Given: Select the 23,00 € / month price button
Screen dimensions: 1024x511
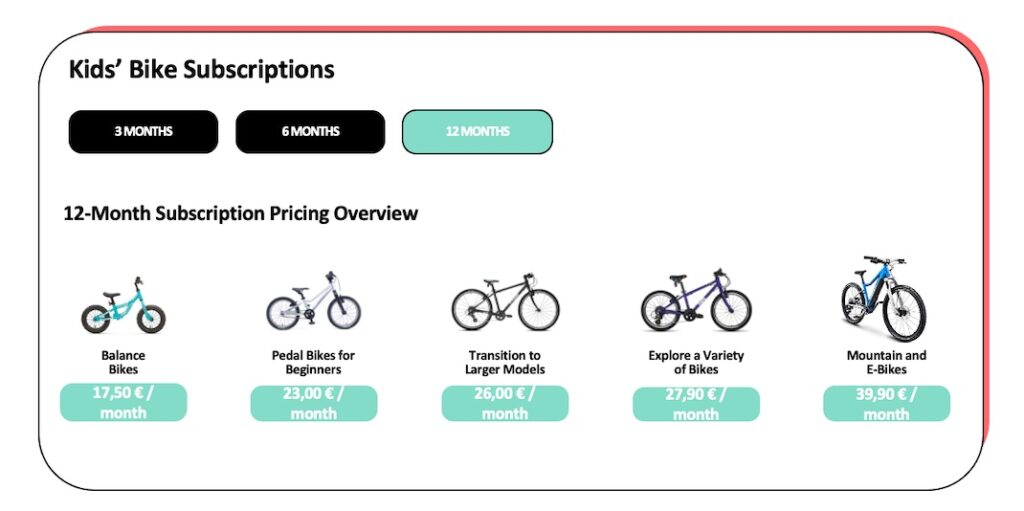Looking at the screenshot, I should point(313,403).
